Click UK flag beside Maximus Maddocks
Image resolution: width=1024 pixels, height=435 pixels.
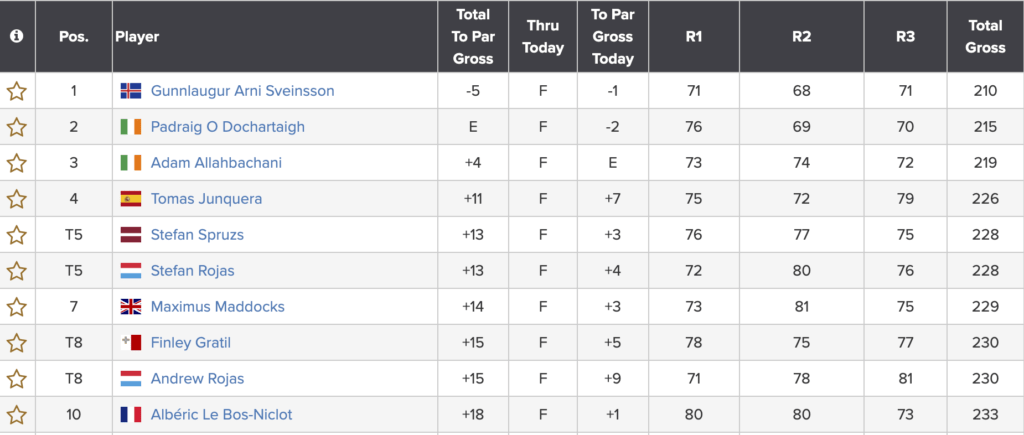130,307
